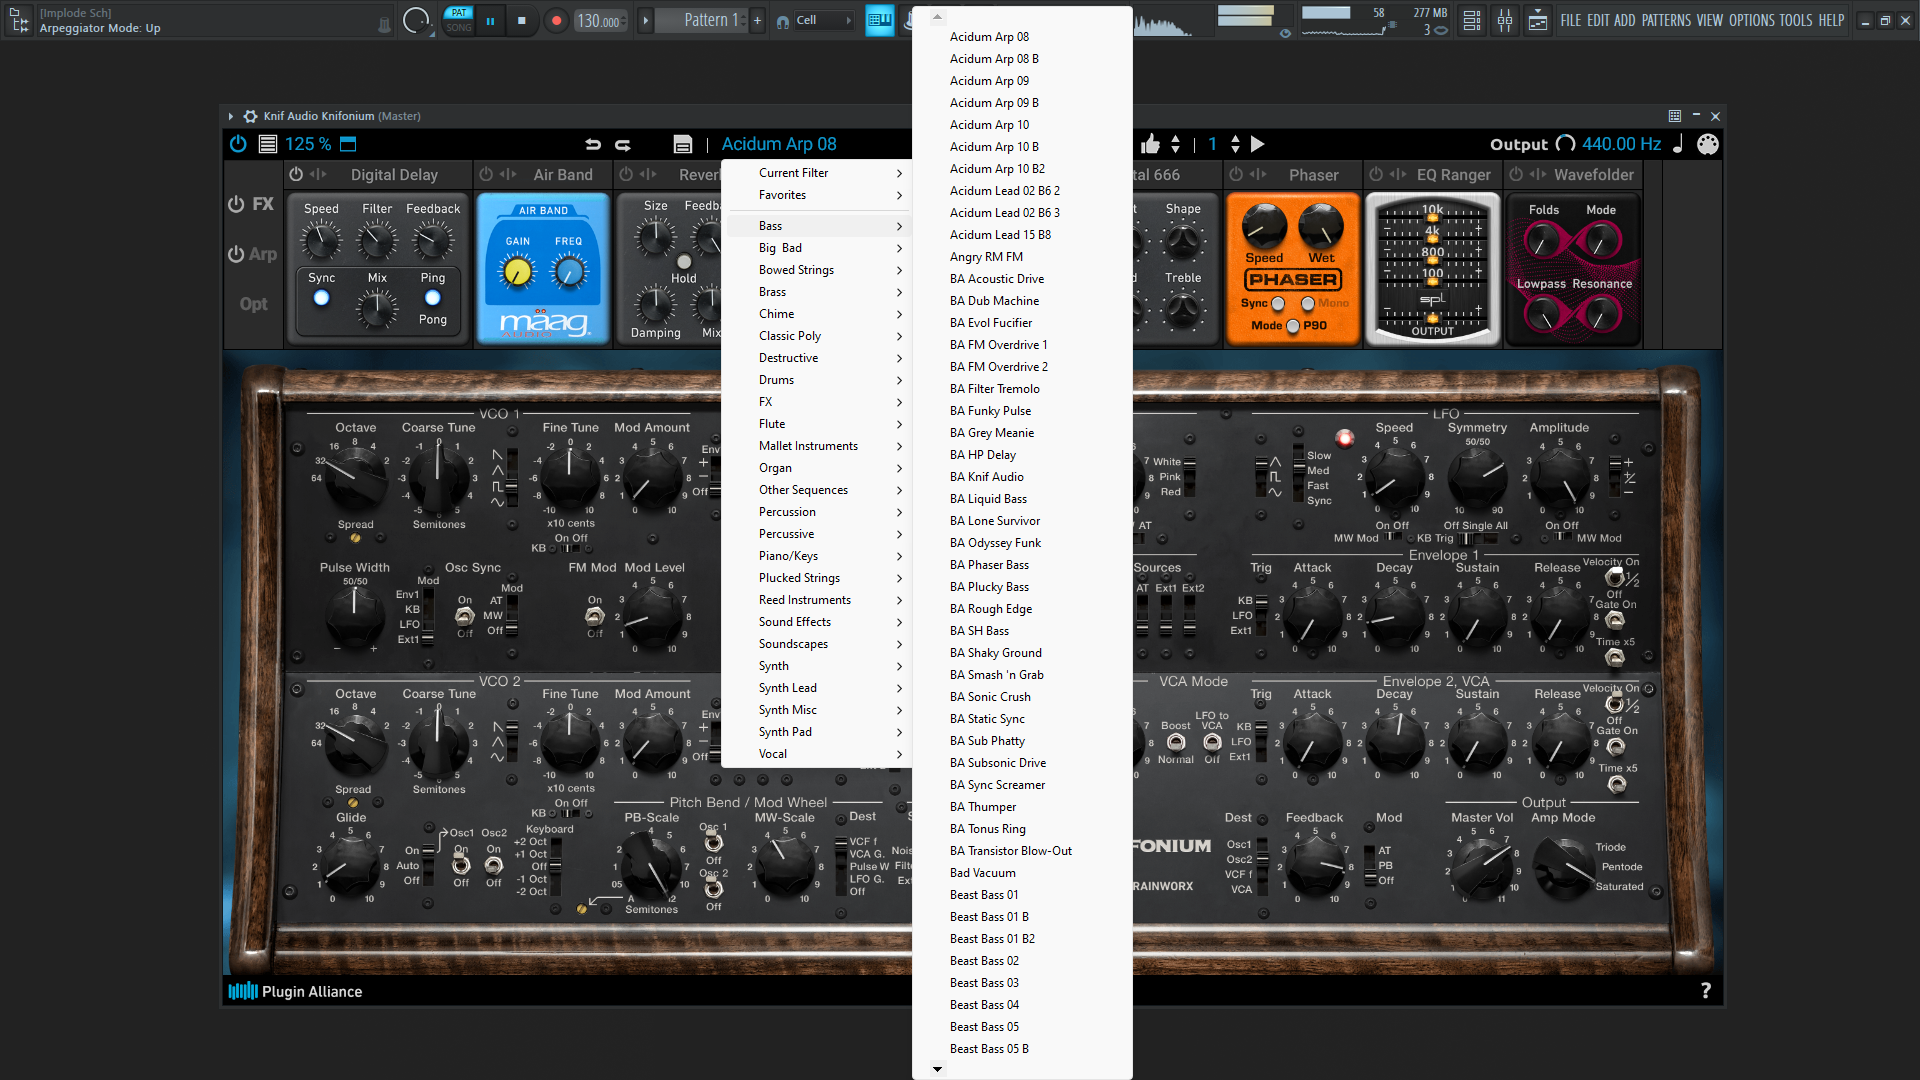Image resolution: width=1920 pixels, height=1080 pixels.
Task: Expand the Synth Lead preset category
Action: pos(817,688)
